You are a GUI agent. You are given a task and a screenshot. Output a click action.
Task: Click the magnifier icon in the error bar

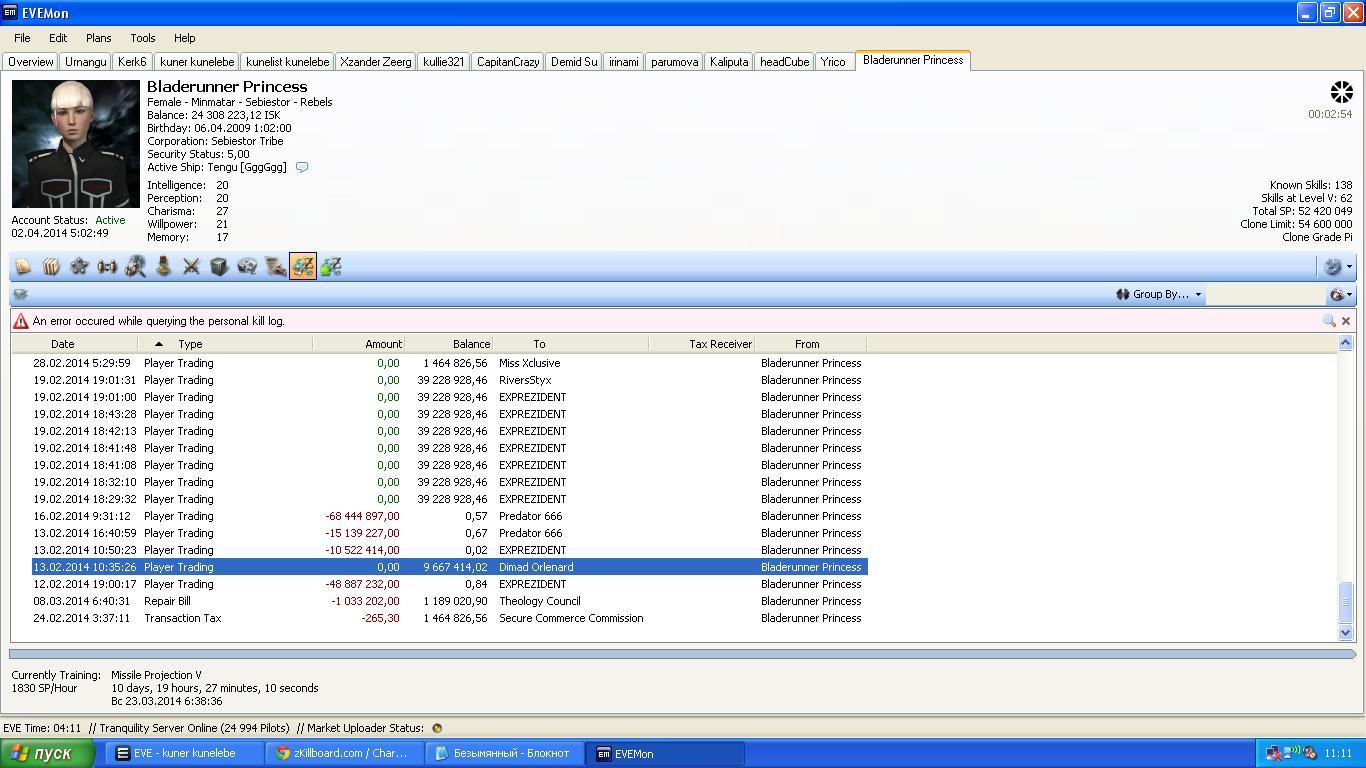[x=1328, y=321]
